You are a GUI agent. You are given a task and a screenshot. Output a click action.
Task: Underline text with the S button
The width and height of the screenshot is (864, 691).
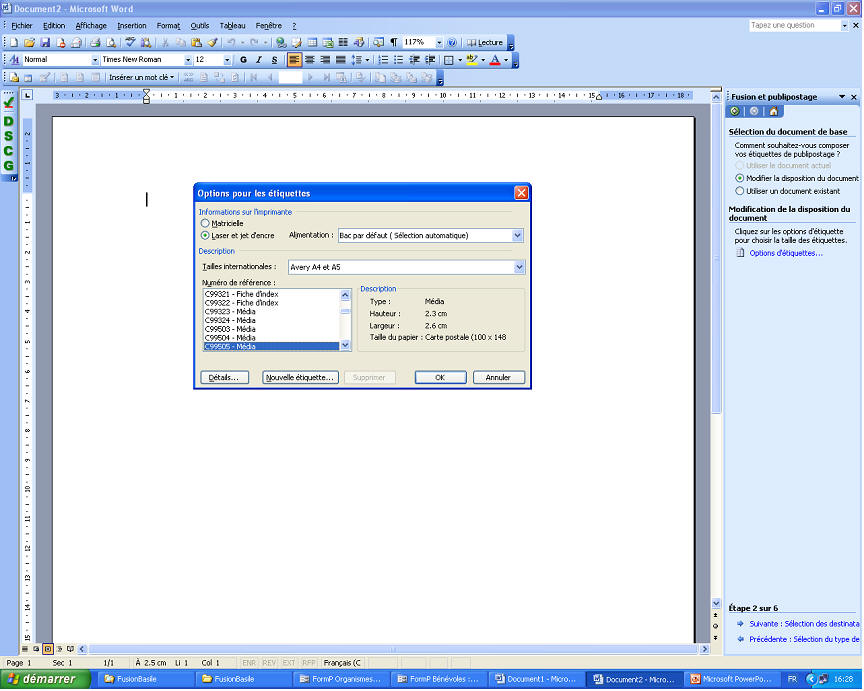pos(274,60)
